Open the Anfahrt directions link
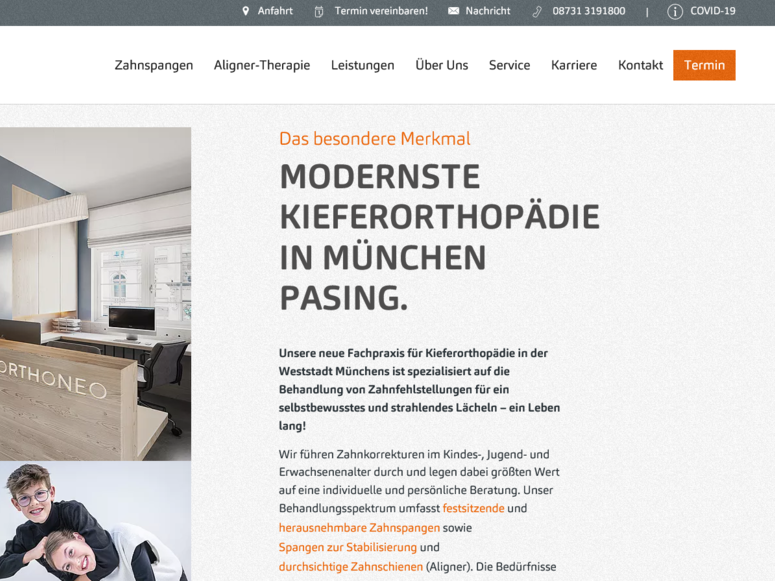Screen dimensions: 775x581 coord(275,11)
